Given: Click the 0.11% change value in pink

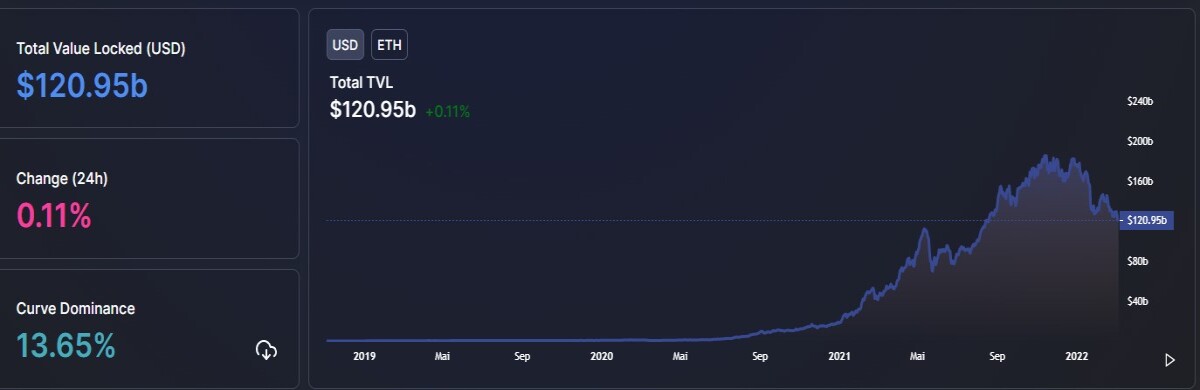Looking at the screenshot, I should pyautogui.click(x=54, y=215).
